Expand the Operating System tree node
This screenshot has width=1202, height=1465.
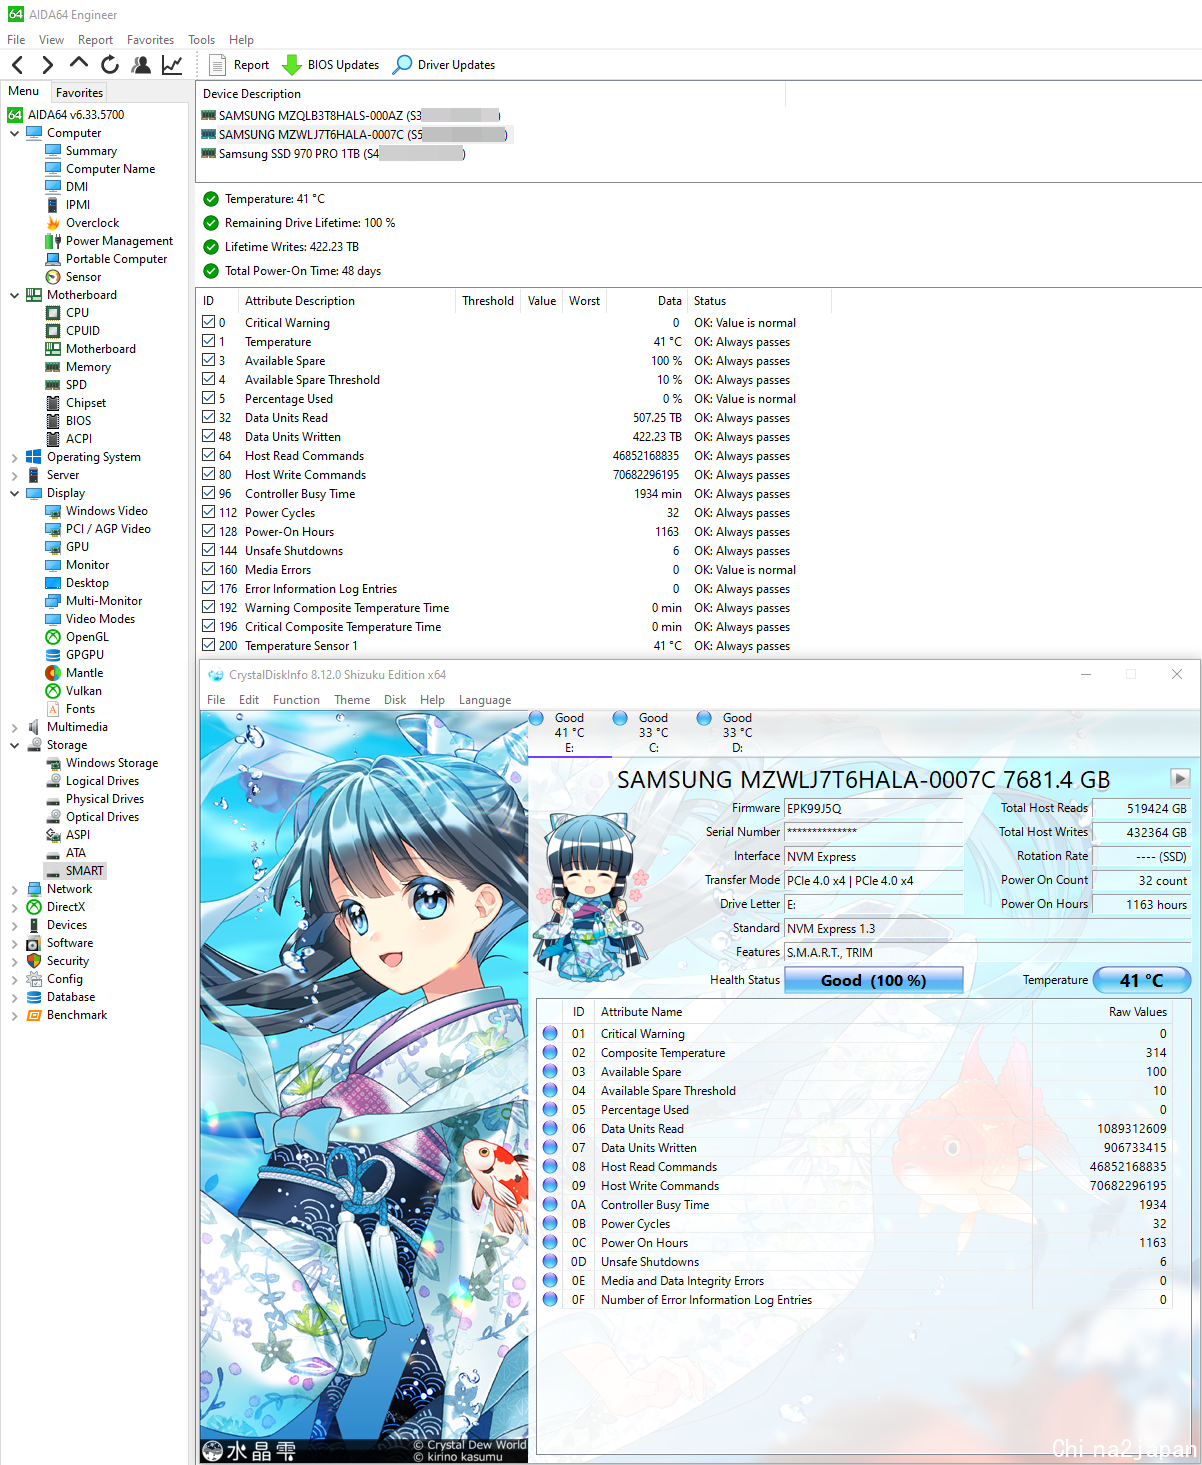[14, 457]
